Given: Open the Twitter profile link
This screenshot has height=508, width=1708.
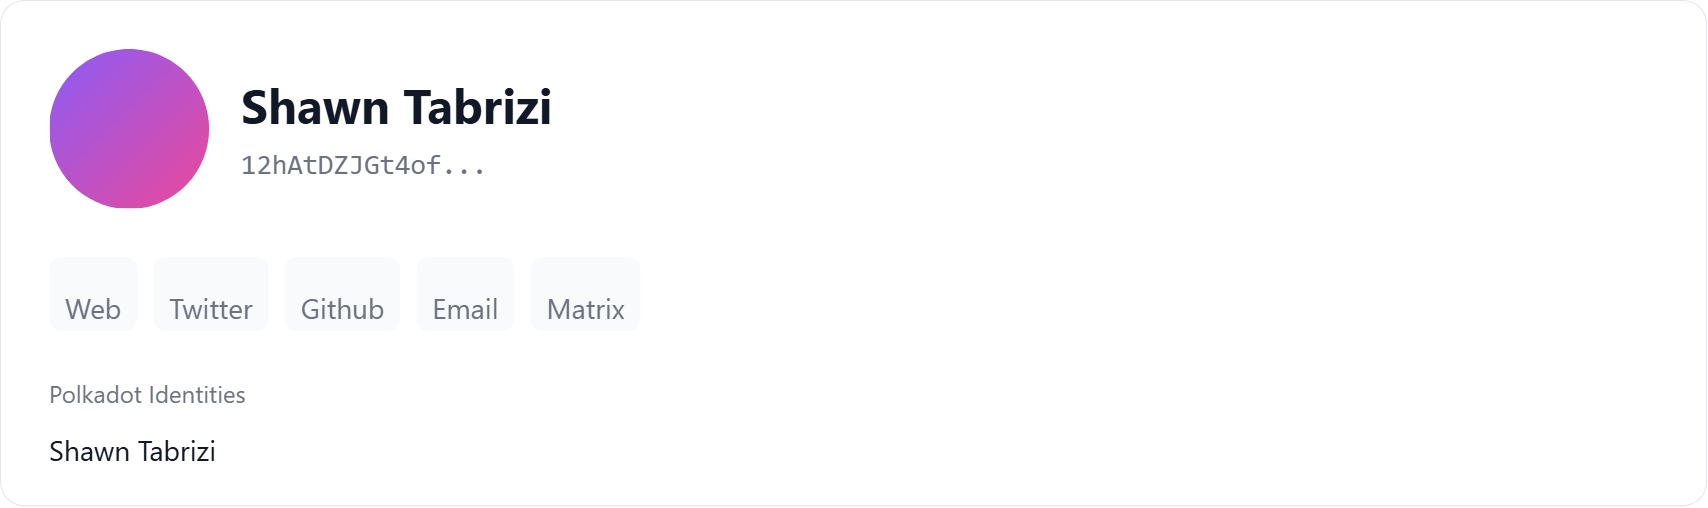Looking at the screenshot, I should (211, 296).
